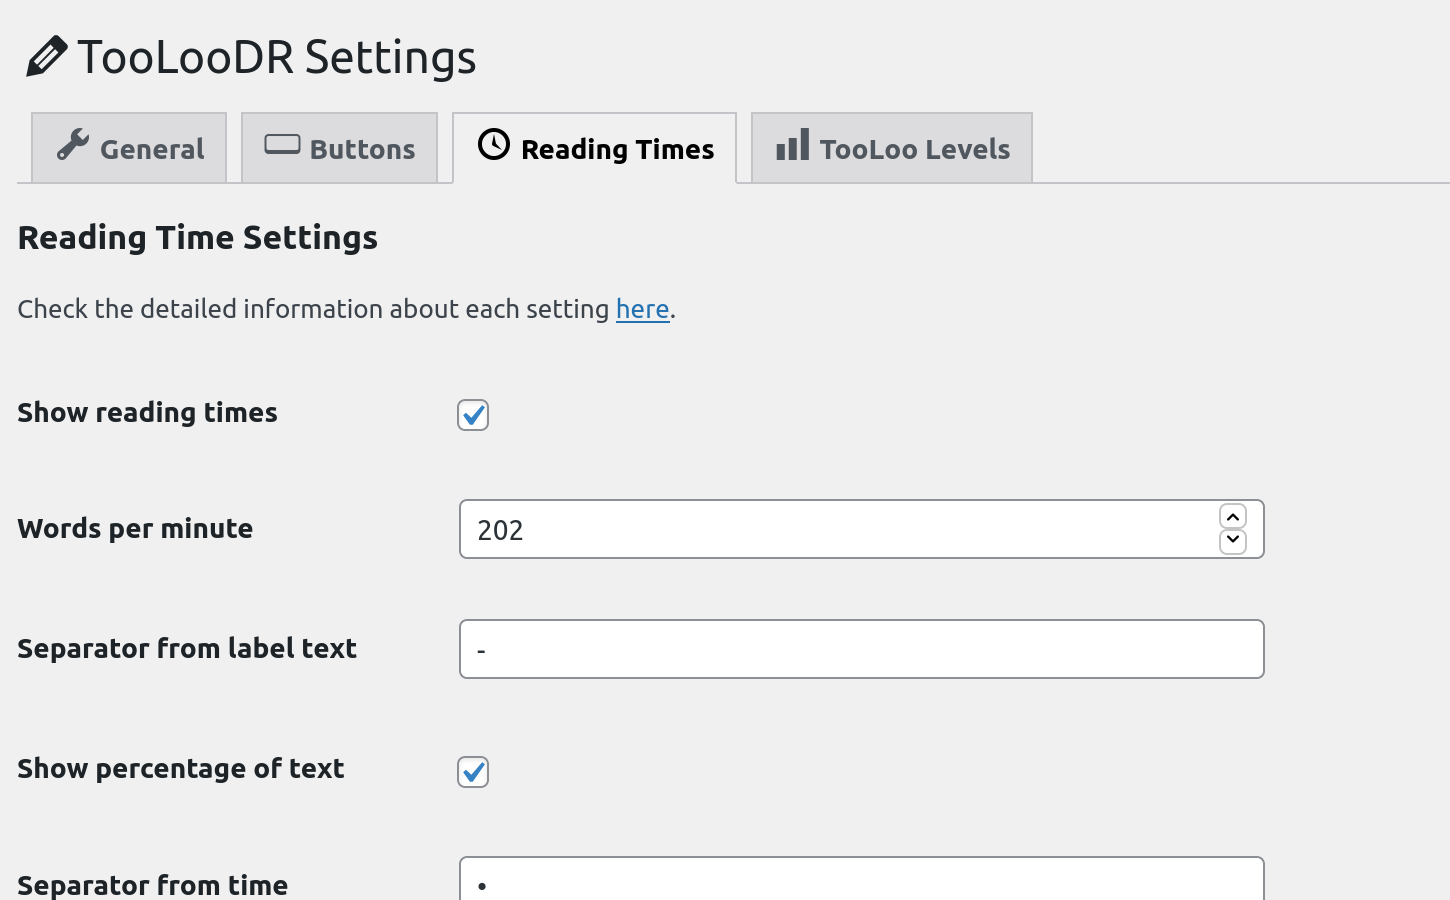Click the Separator from time input box
1450x900 pixels.
[861, 880]
